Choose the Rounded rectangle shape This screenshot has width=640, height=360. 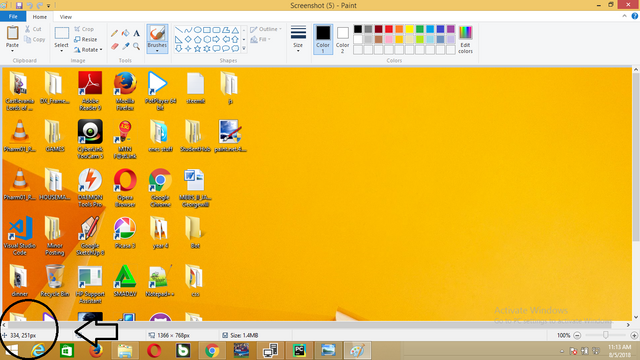(x=216, y=30)
